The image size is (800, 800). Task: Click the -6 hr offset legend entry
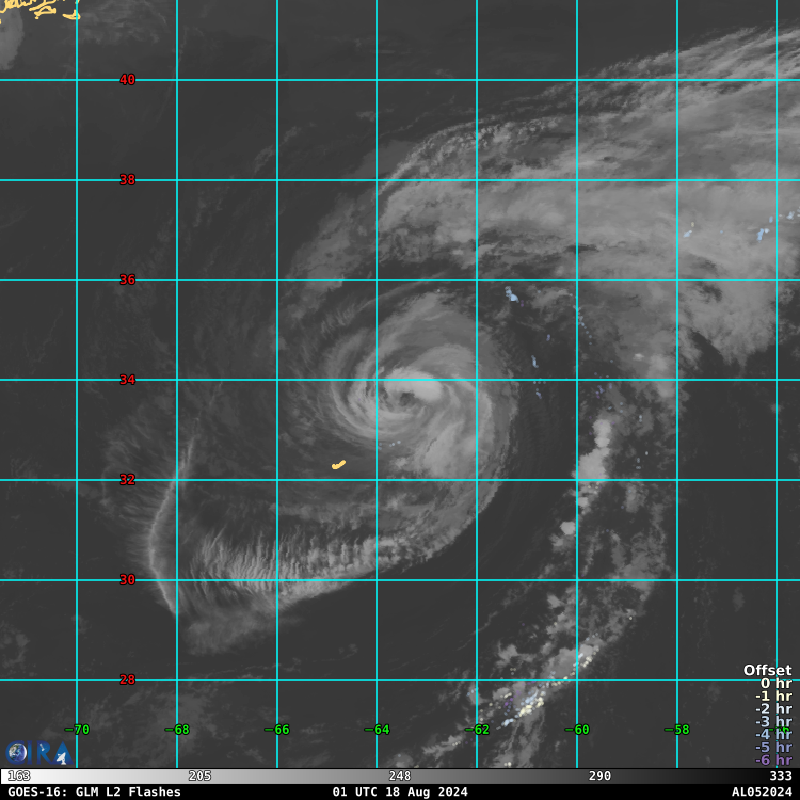[x=773, y=760]
